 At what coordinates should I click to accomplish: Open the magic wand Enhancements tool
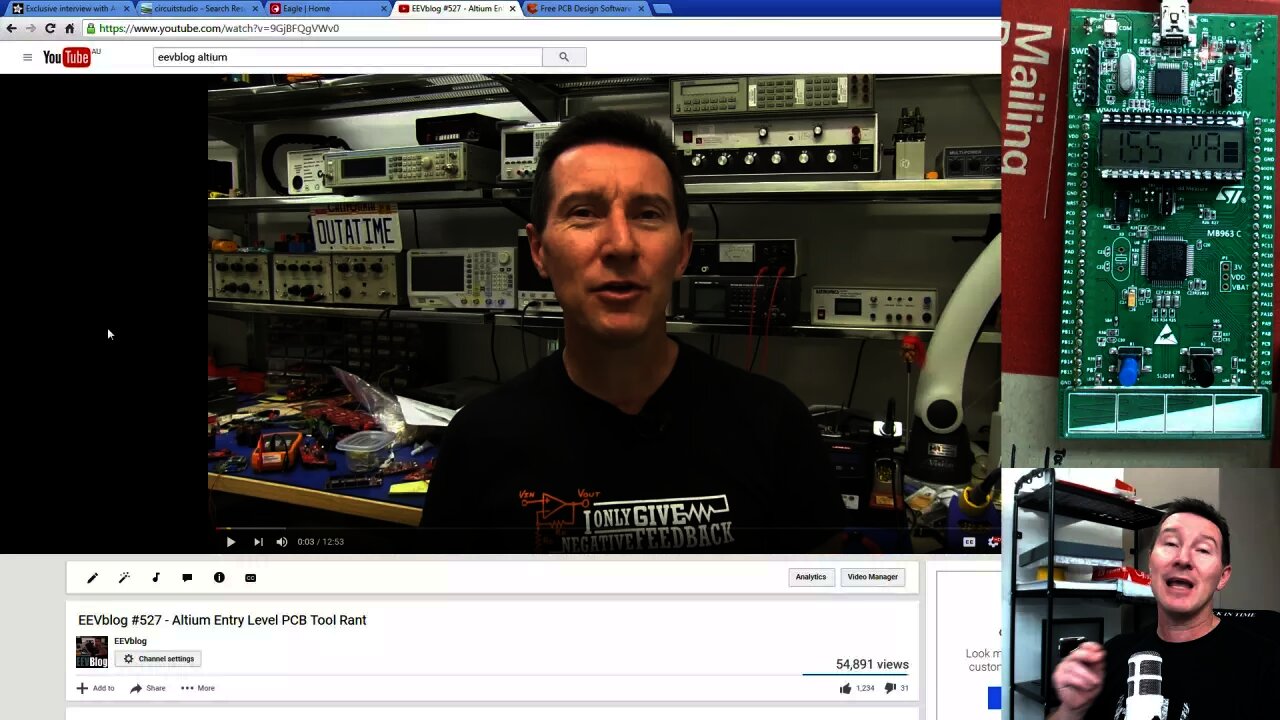(x=124, y=577)
